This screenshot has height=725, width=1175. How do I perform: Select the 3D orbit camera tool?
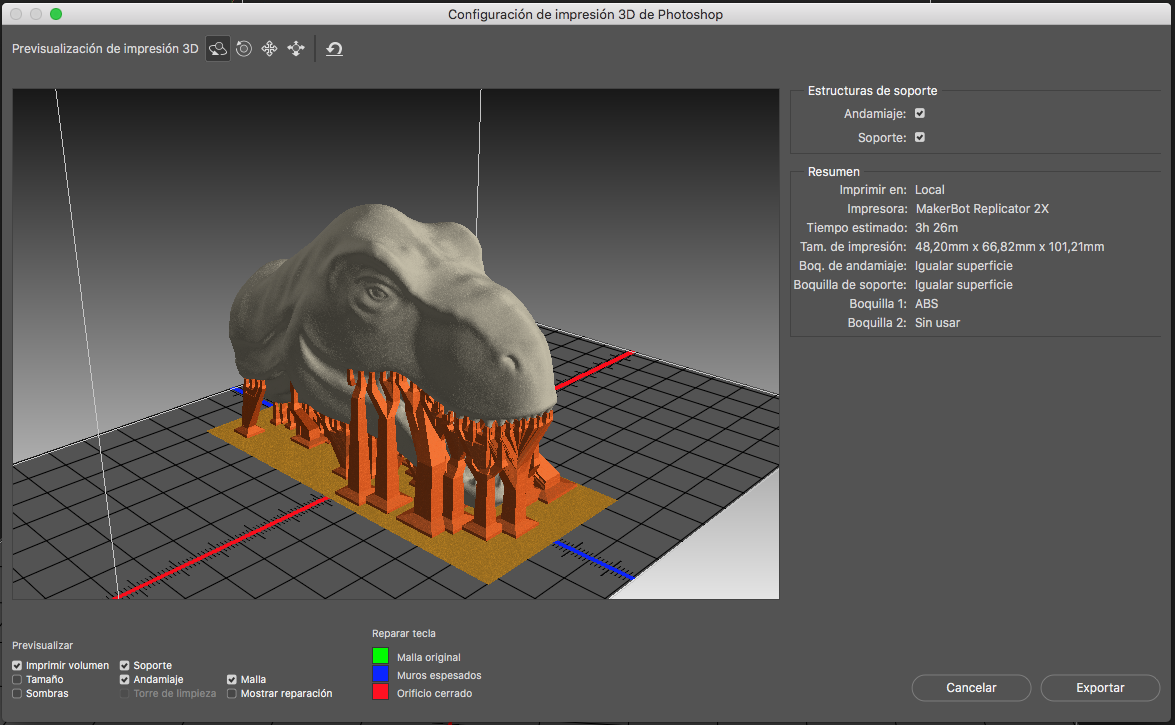point(218,48)
